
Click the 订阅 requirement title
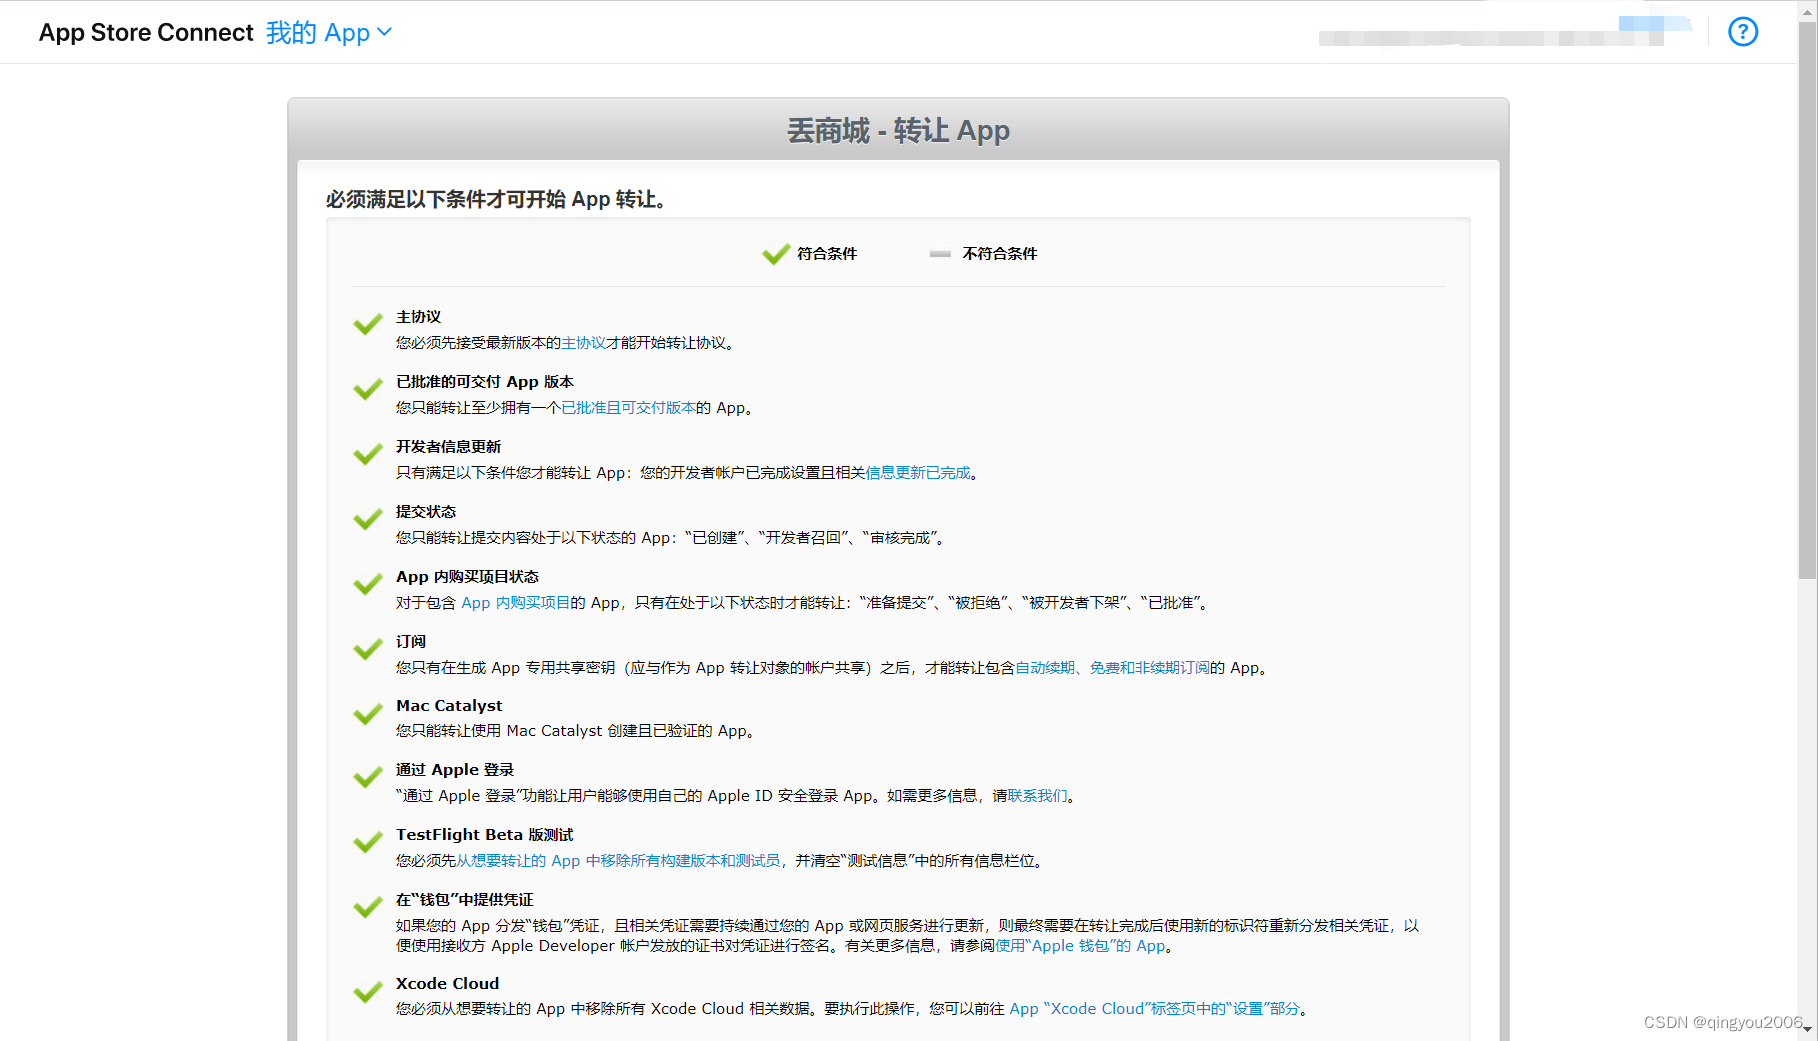411,642
